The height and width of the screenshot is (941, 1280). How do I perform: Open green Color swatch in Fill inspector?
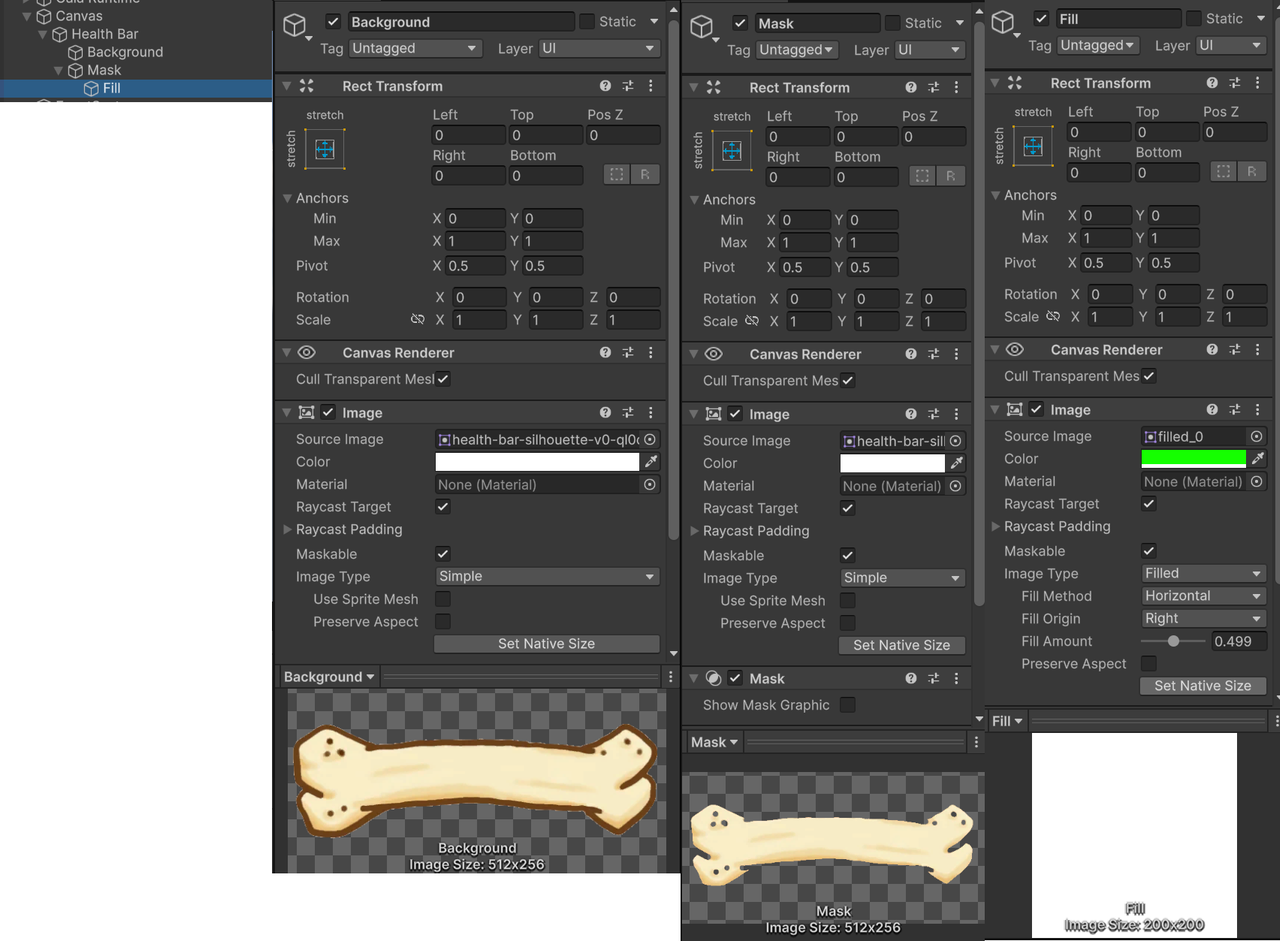point(1194,459)
